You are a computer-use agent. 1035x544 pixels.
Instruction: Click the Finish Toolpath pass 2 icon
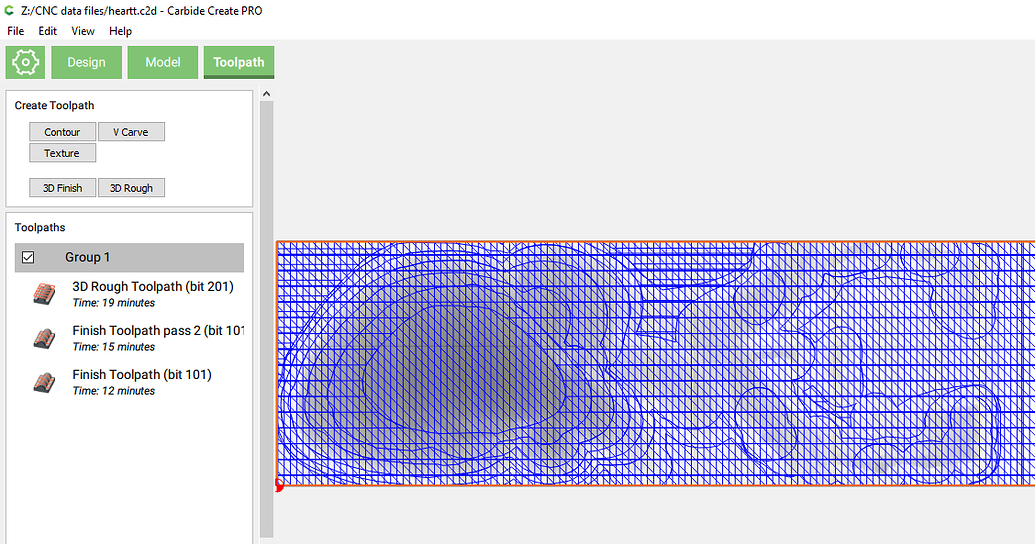[x=44, y=338]
